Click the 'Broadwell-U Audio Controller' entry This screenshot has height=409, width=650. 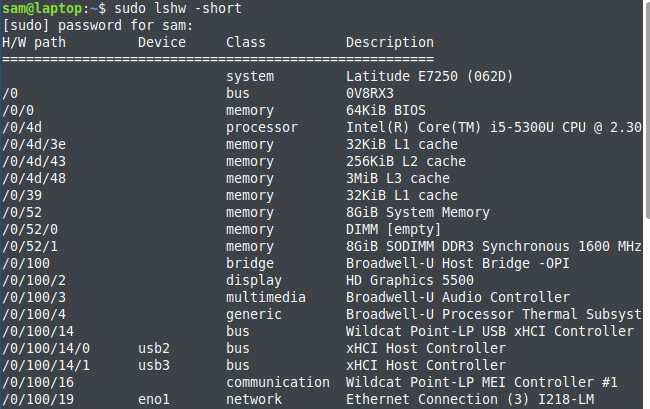[x=458, y=298]
